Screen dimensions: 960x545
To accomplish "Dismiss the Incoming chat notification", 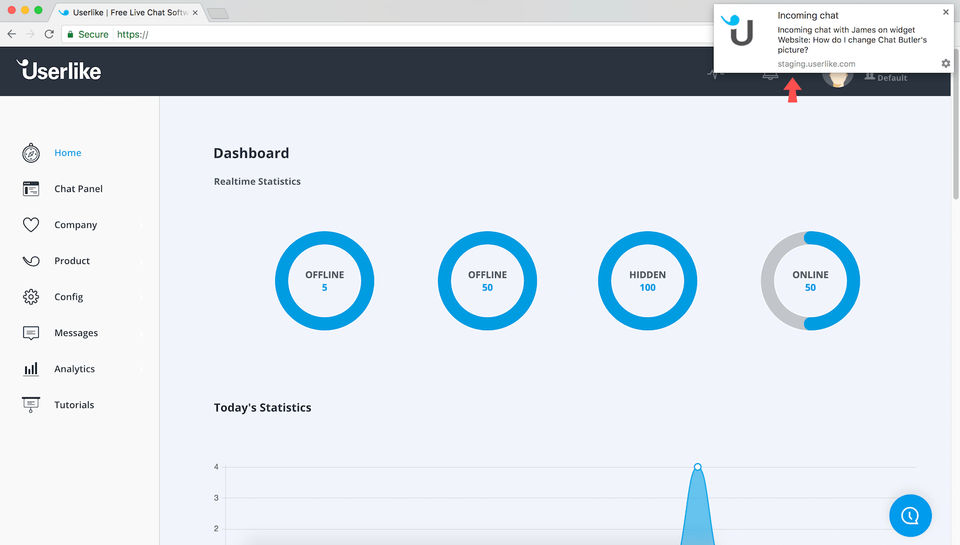I will click(946, 12).
